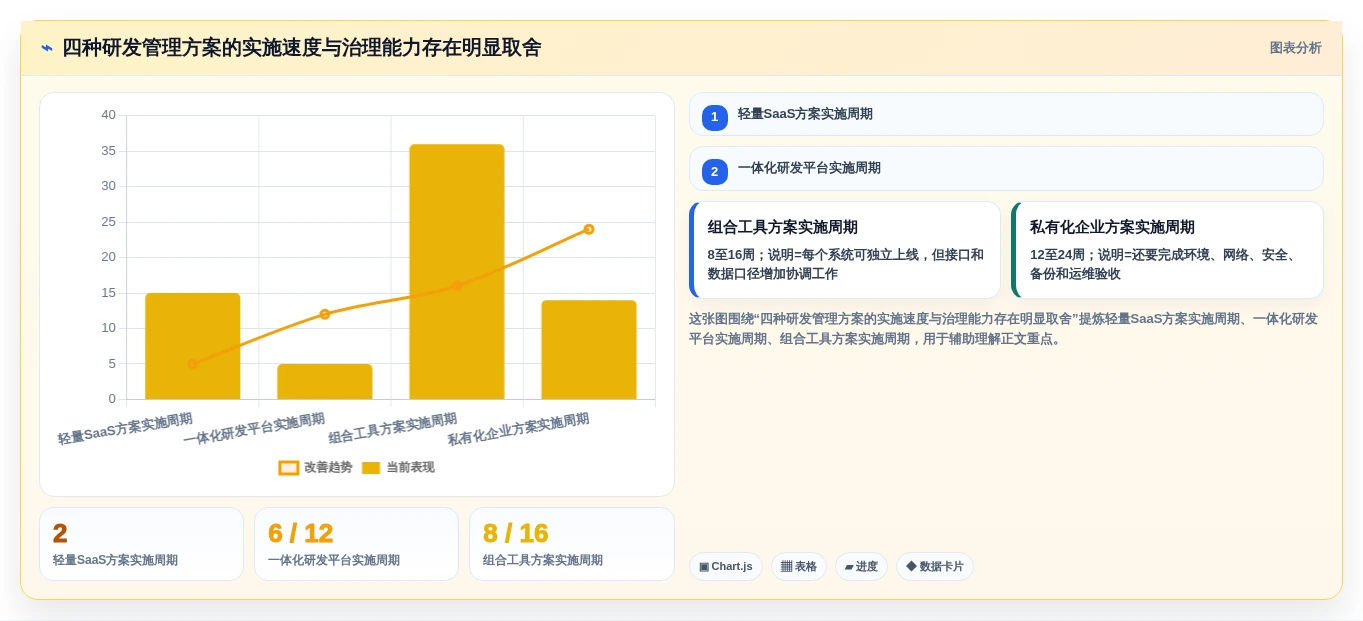
Task: Click the x-axis label 私有化企业方案实施周期
Action: (518, 429)
